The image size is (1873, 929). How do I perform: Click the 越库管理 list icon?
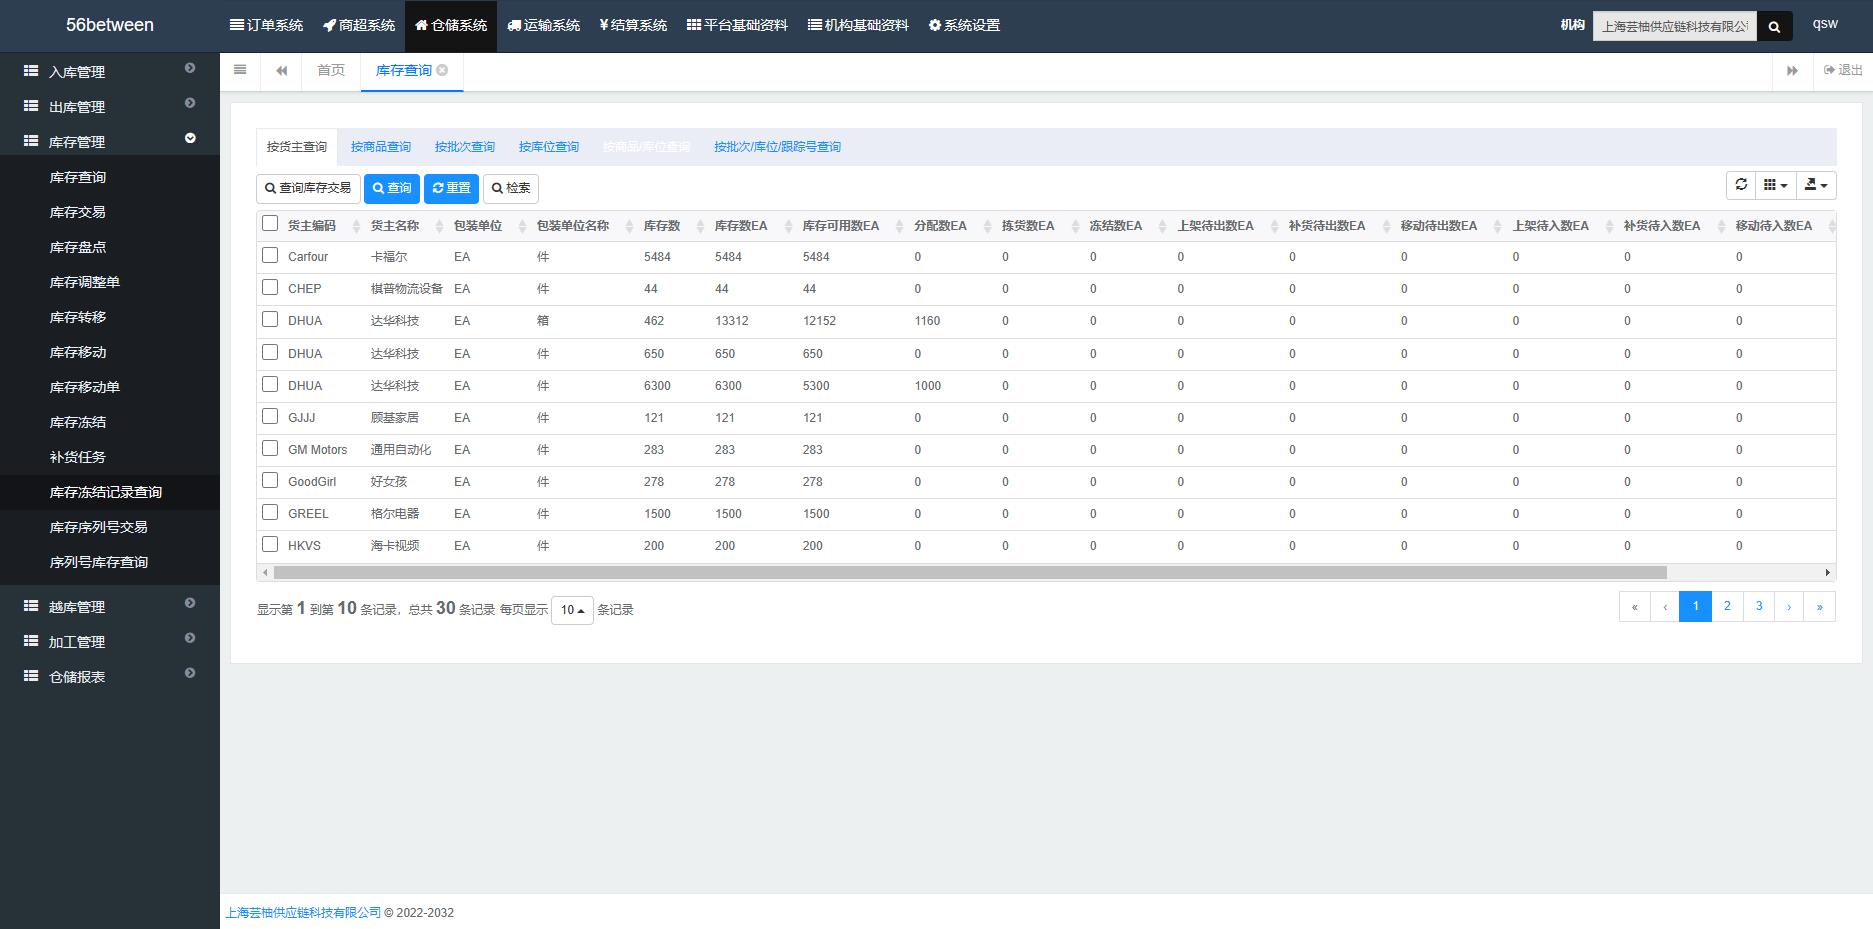31,606
